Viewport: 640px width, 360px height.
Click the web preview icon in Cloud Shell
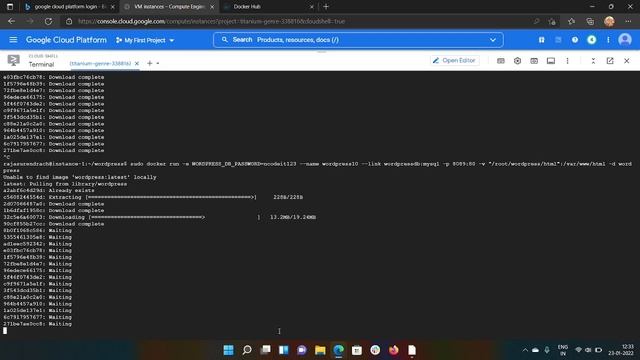point(534,61)
